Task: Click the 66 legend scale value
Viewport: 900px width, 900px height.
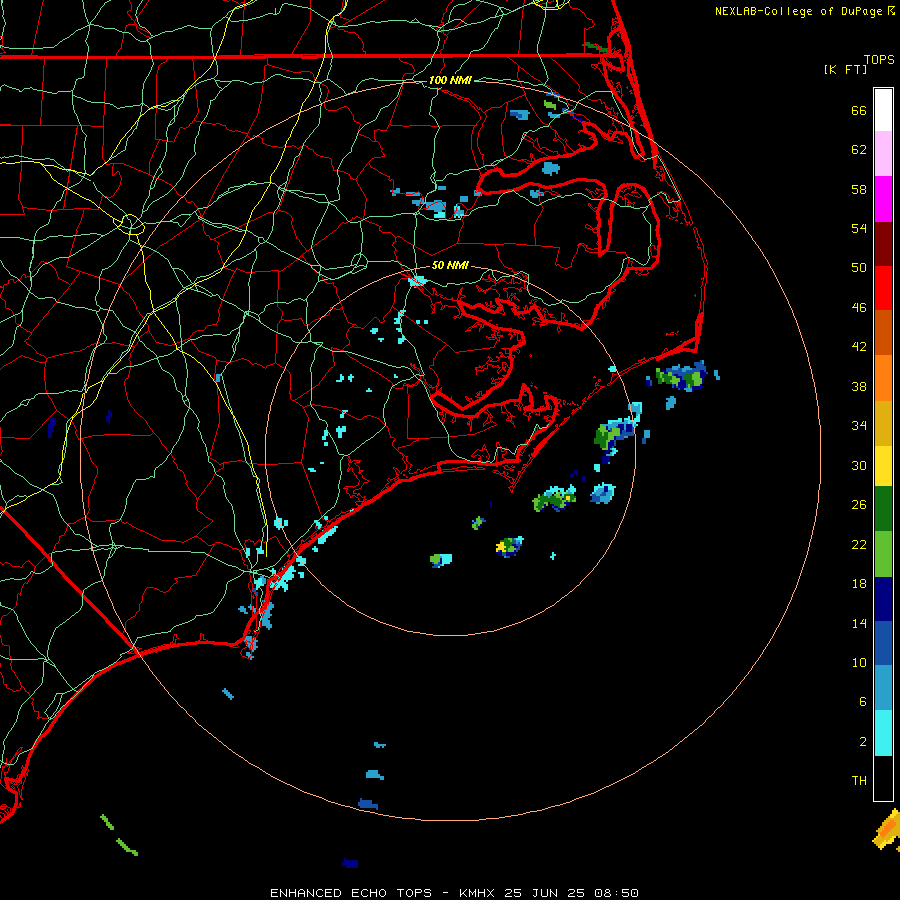Action: (x=859, y=110)
